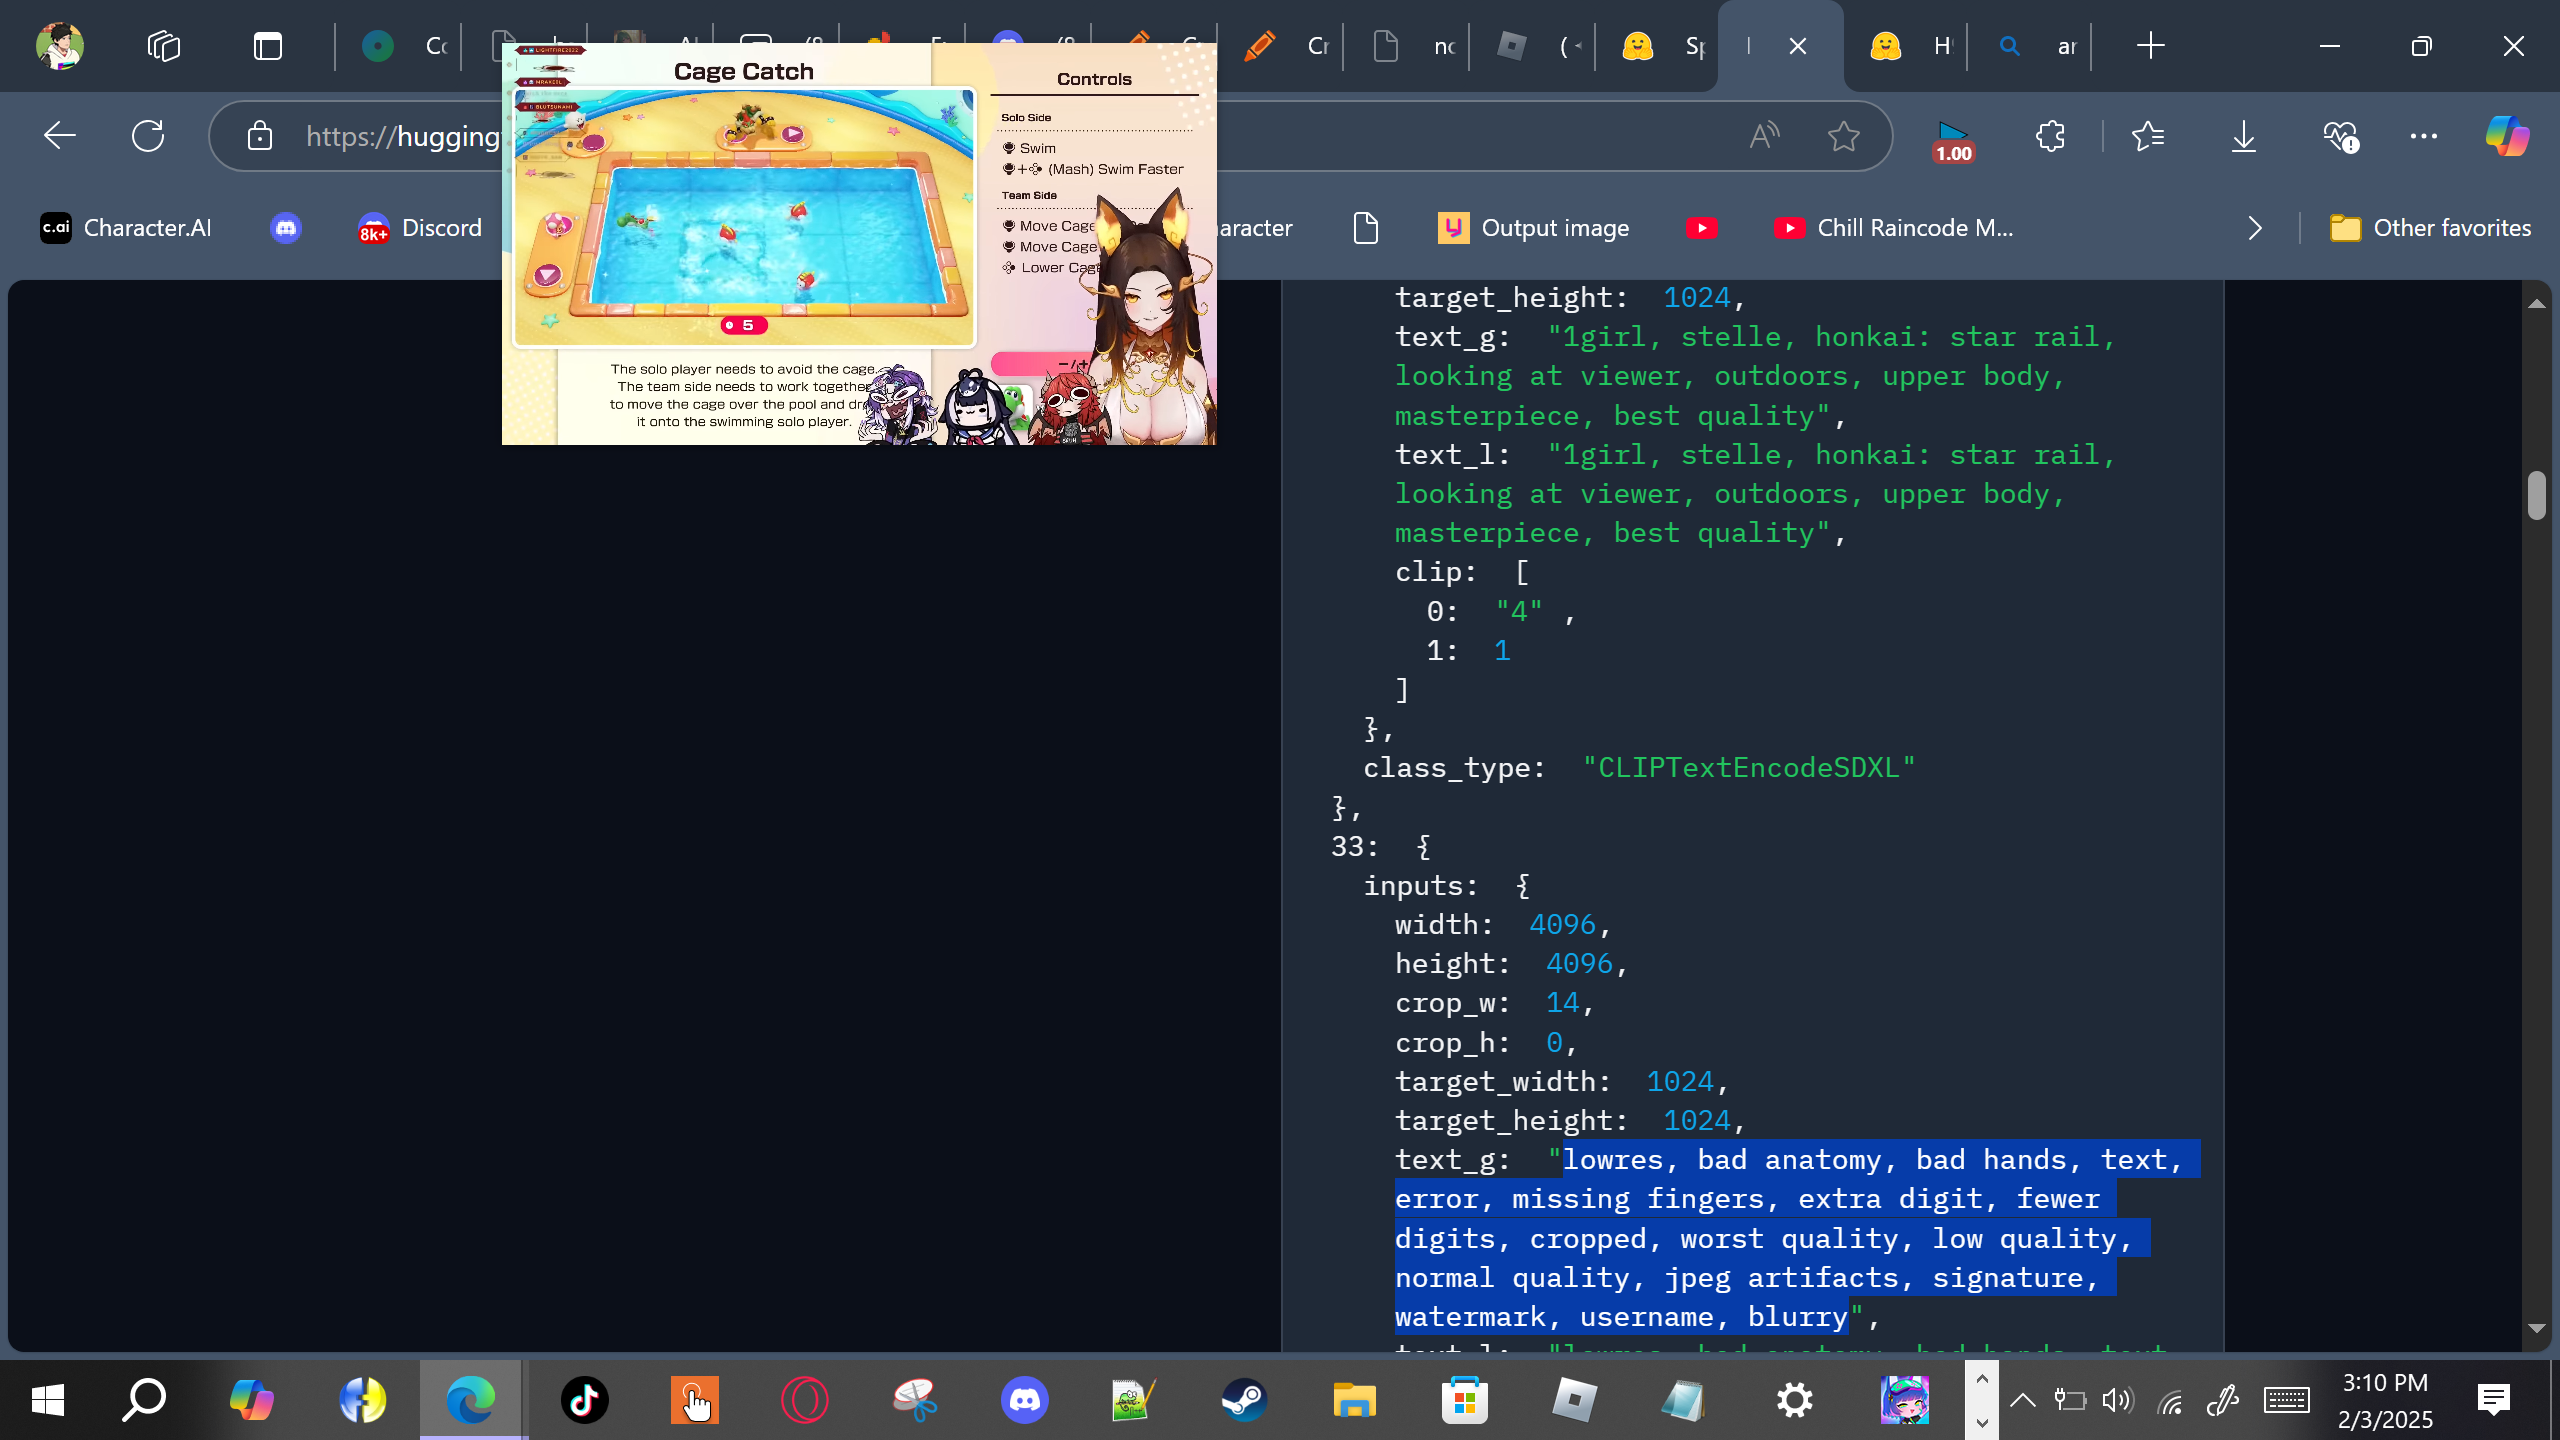Switch to Microsoft Edge in the taskbar
The image size is (2560, 1440).
pyautogui.click(x=471, y=1400)
